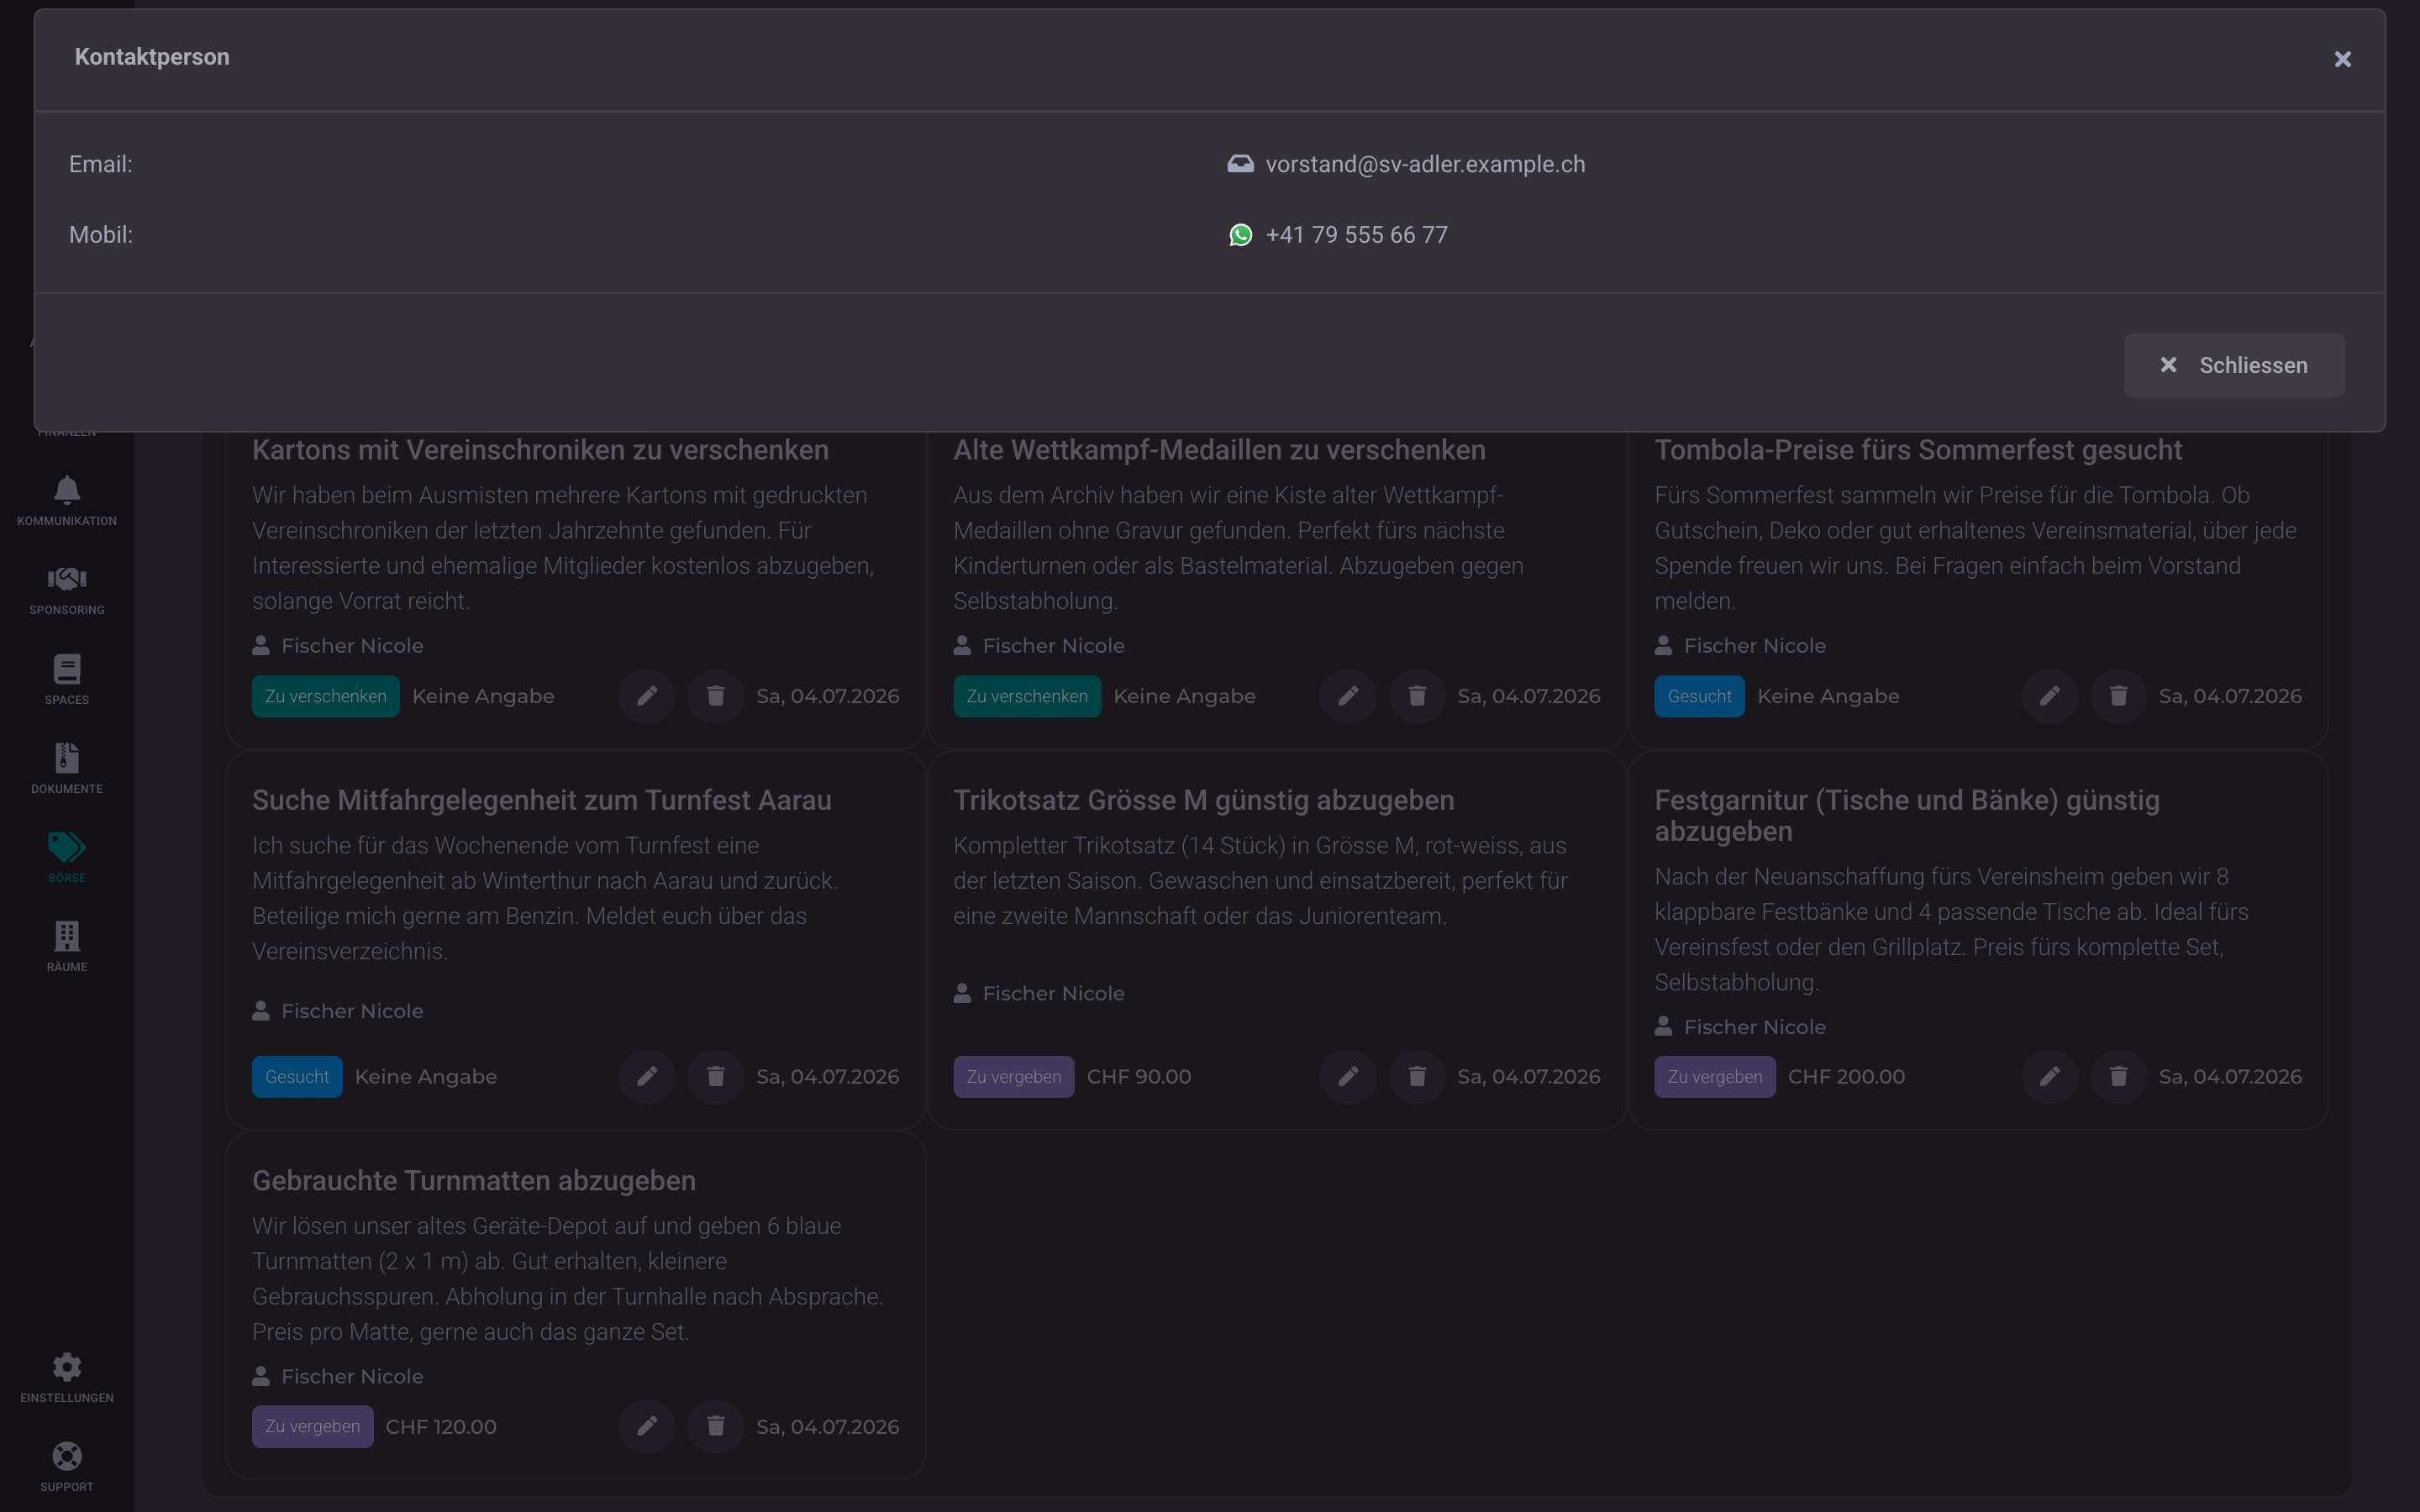Delete the Alte Wettkampf-Medaillen listing
This screenshot has width=2420, height=1512.
click(x=1417, y=696)
